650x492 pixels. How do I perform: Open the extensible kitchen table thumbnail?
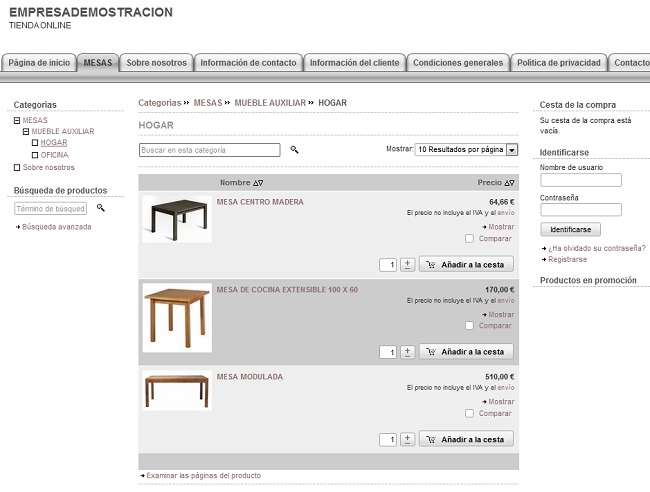[177, 318]
